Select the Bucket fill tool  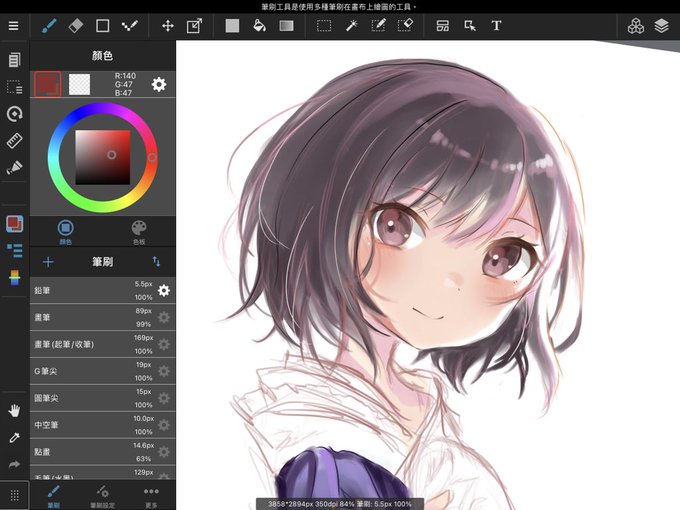[259, 26]
